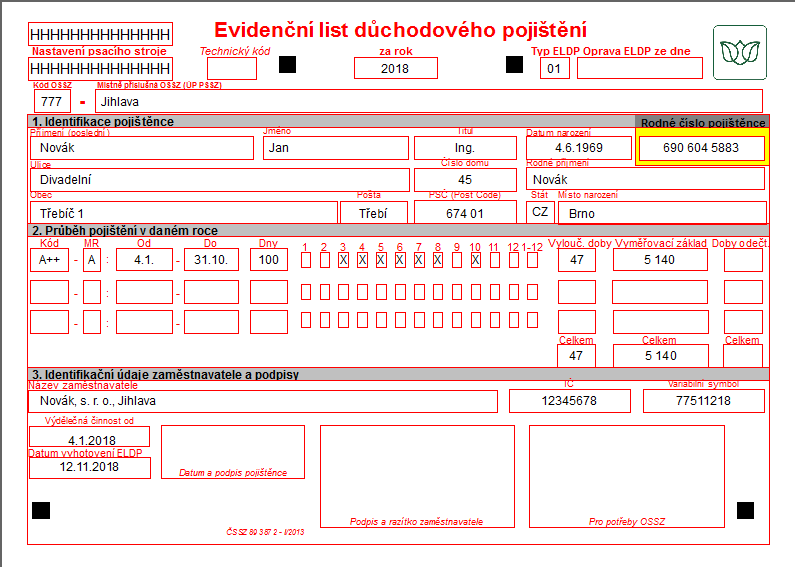Edit Vyměřovací základ field in the A++ row
Viewport: 795px width, 567px height.
coord(660,260)
